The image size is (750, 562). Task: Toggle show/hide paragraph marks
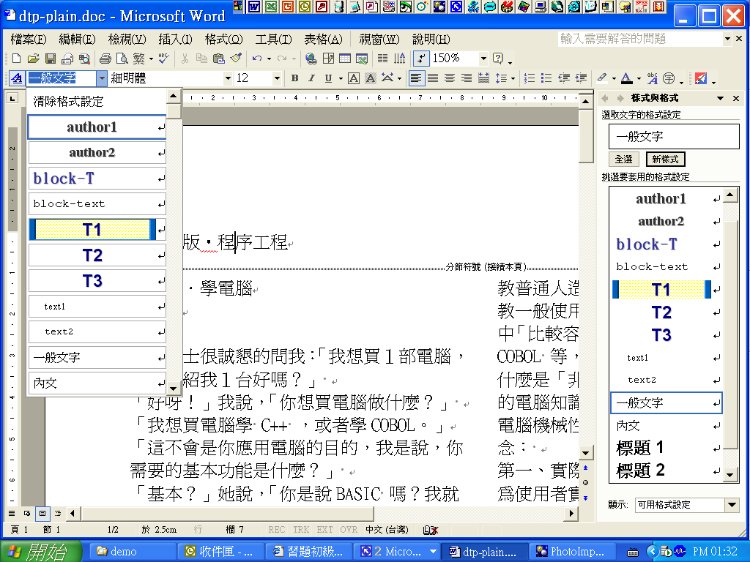[x=420, y=59]
